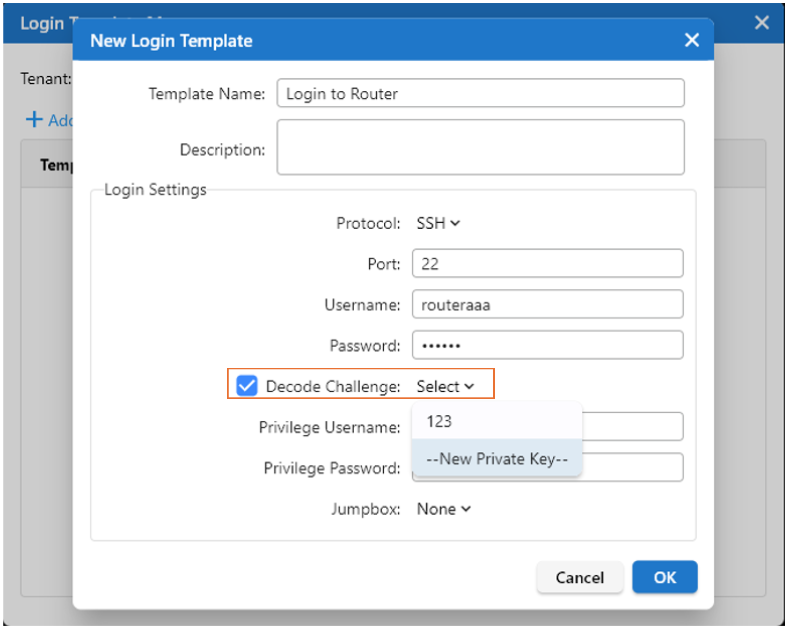Open the Protocol SSH dropdown
The image size is (785, 627).
click(x=438, y=224)
